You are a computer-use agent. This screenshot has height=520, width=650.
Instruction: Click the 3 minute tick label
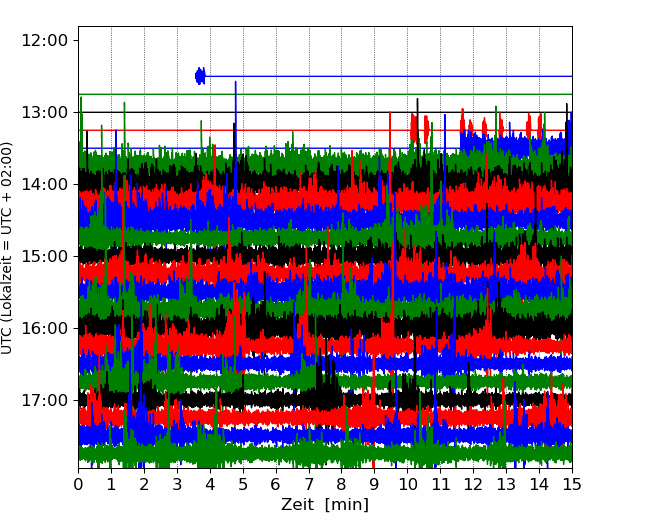click(177, 484)
